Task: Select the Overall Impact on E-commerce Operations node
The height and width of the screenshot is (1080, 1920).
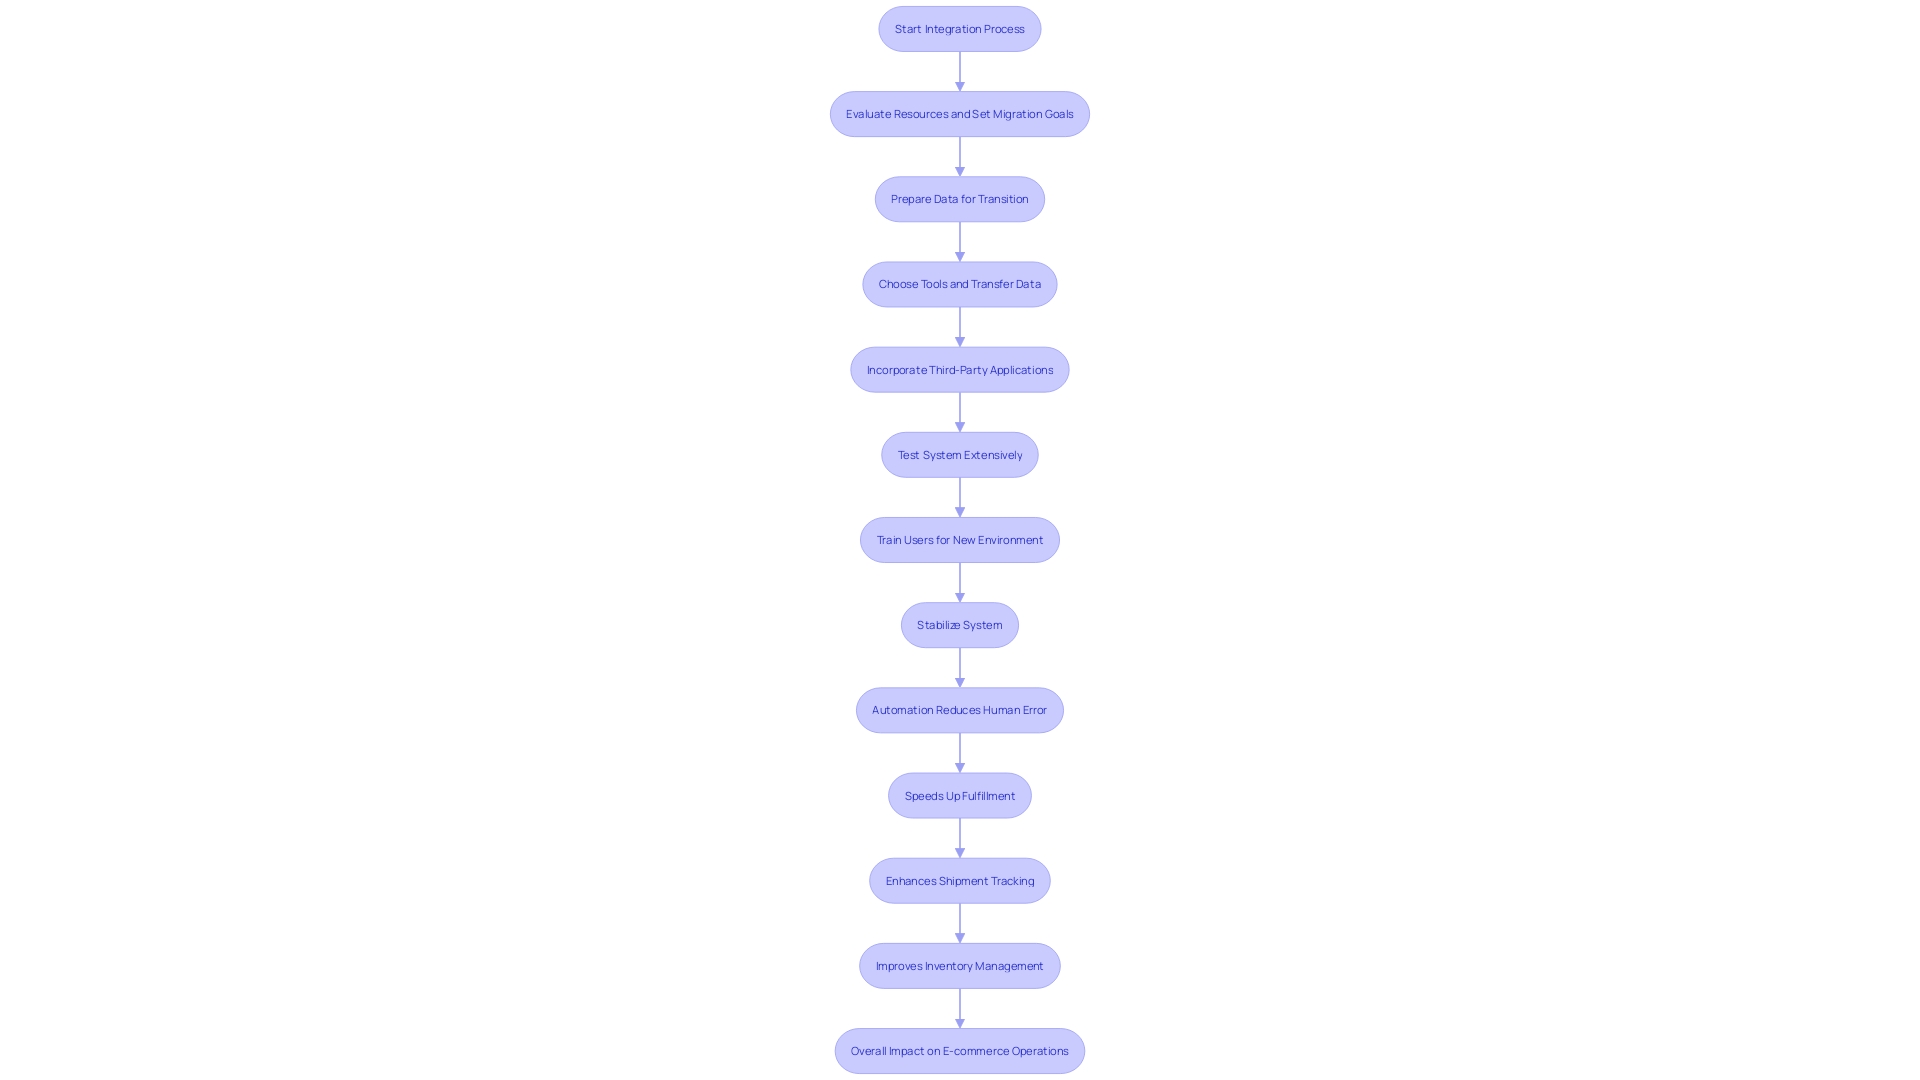Action: pos(959,1050)
